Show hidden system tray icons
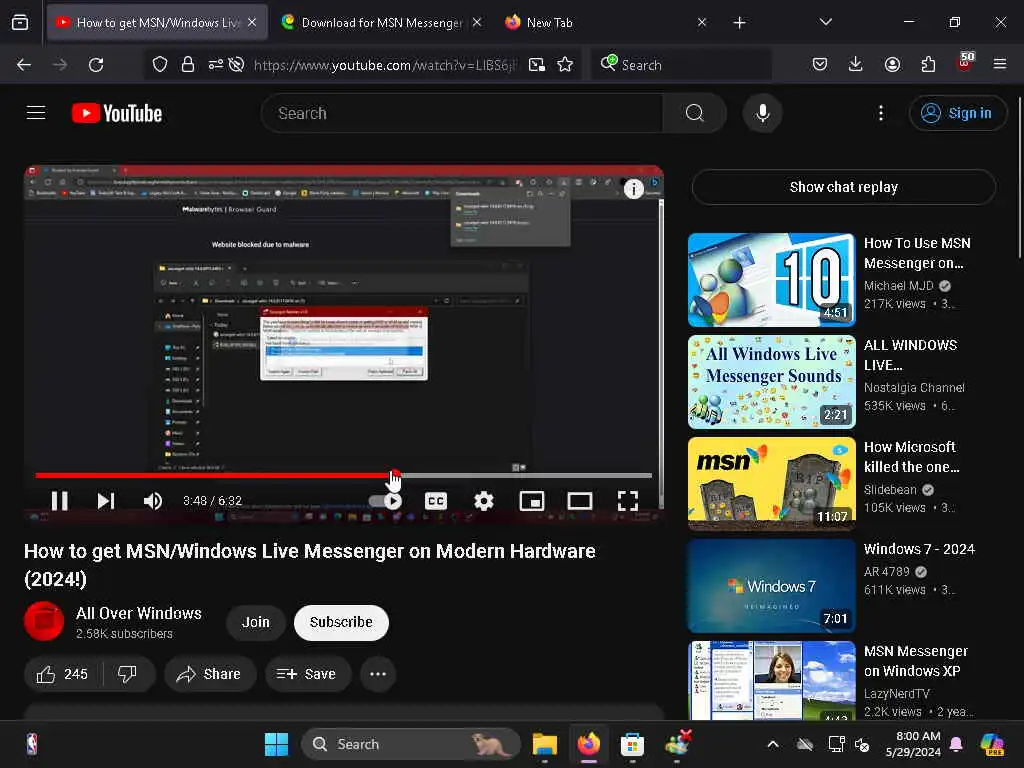The image size is (1024, 768). [x=773, y=744]
